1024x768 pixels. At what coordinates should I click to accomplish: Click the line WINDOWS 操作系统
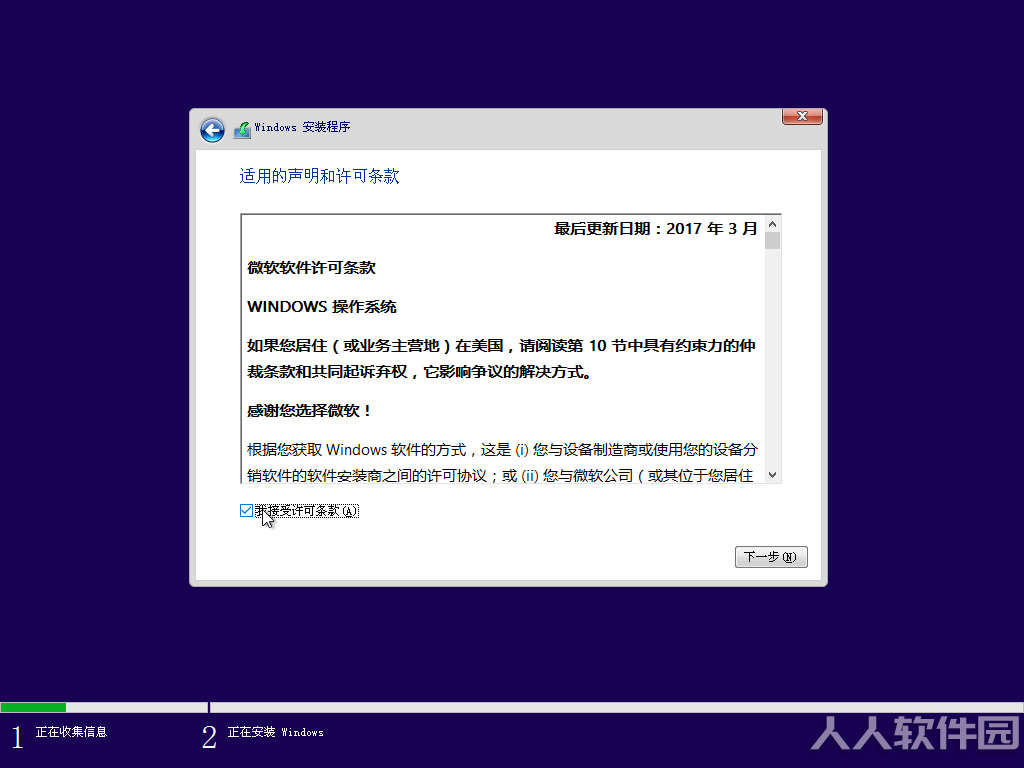coord(322,307)
